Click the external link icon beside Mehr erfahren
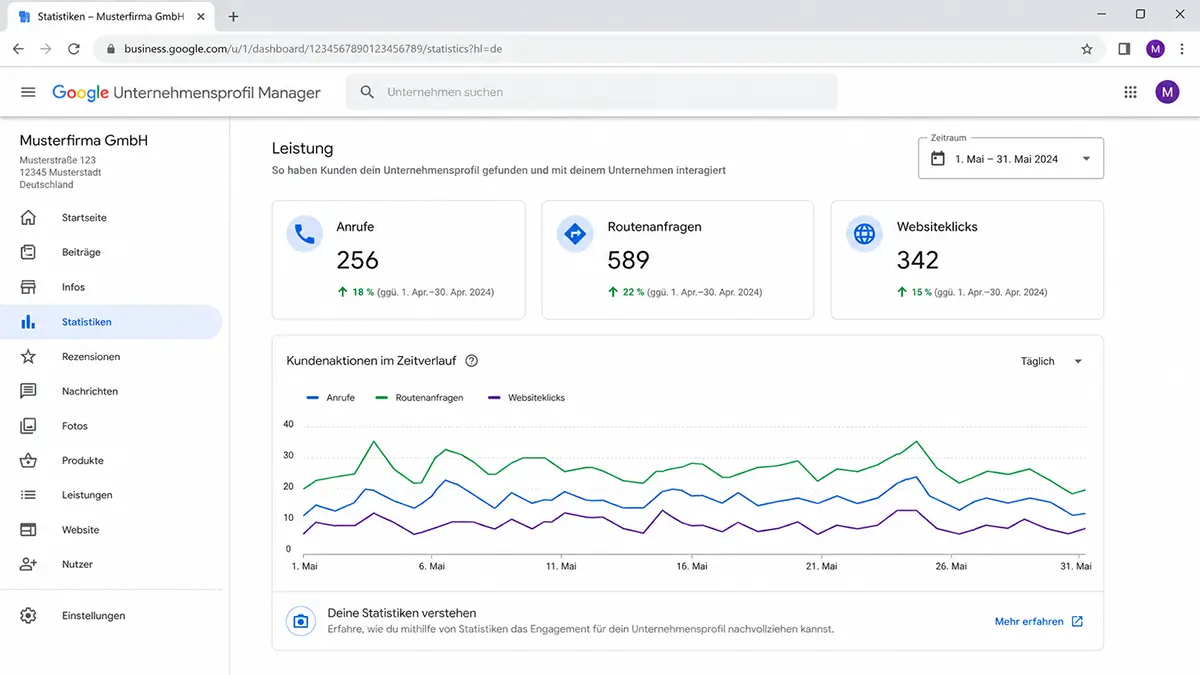This screenshot has width=1200, height=675. tap(1077, 622)
